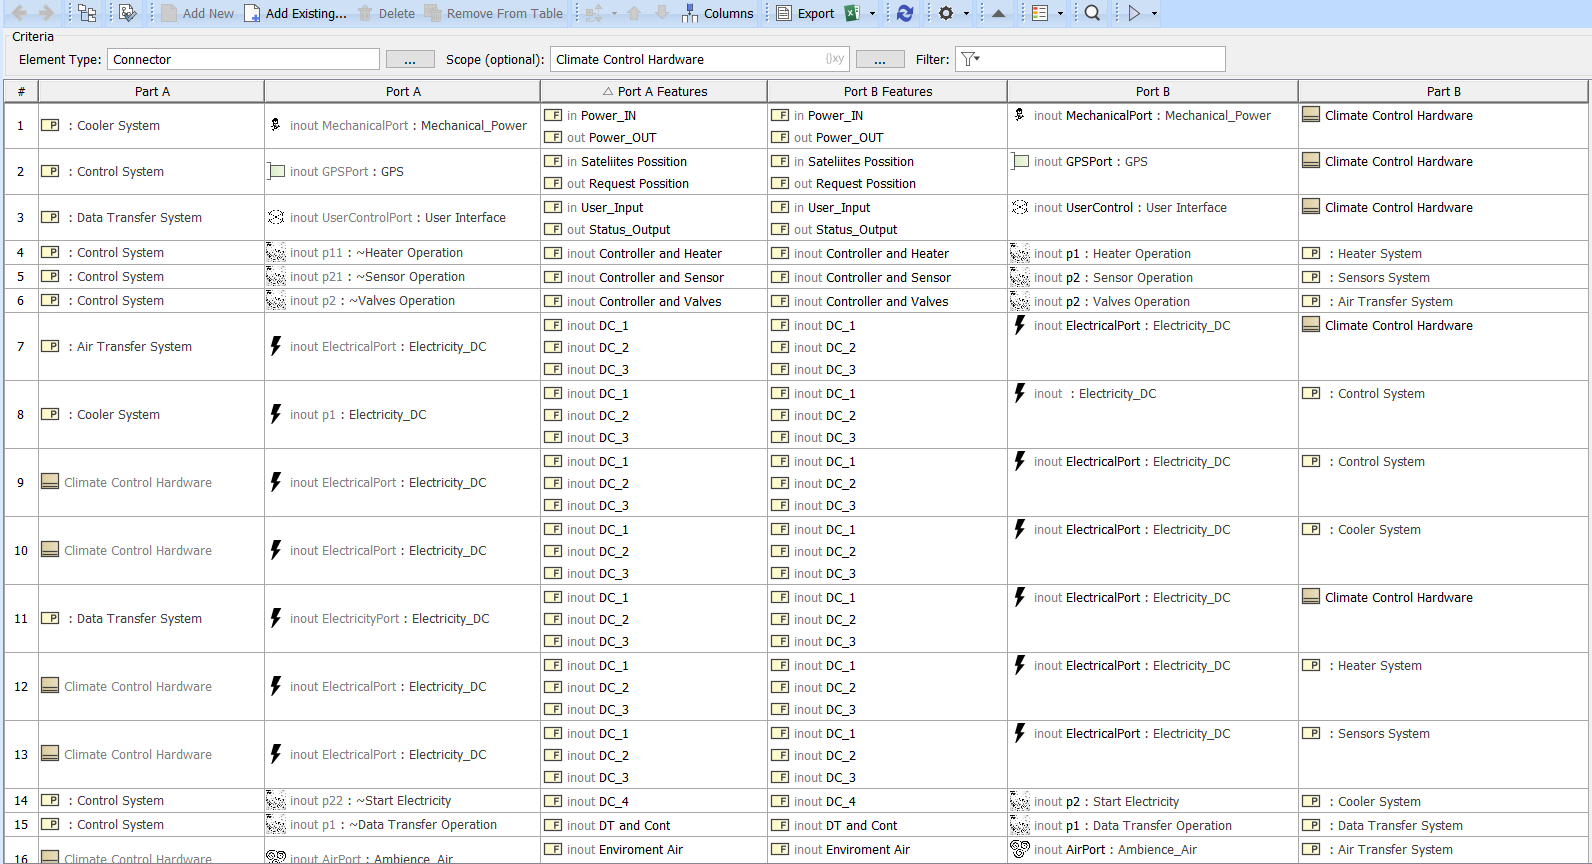Click the gear options icon

[x=945, y=13]
